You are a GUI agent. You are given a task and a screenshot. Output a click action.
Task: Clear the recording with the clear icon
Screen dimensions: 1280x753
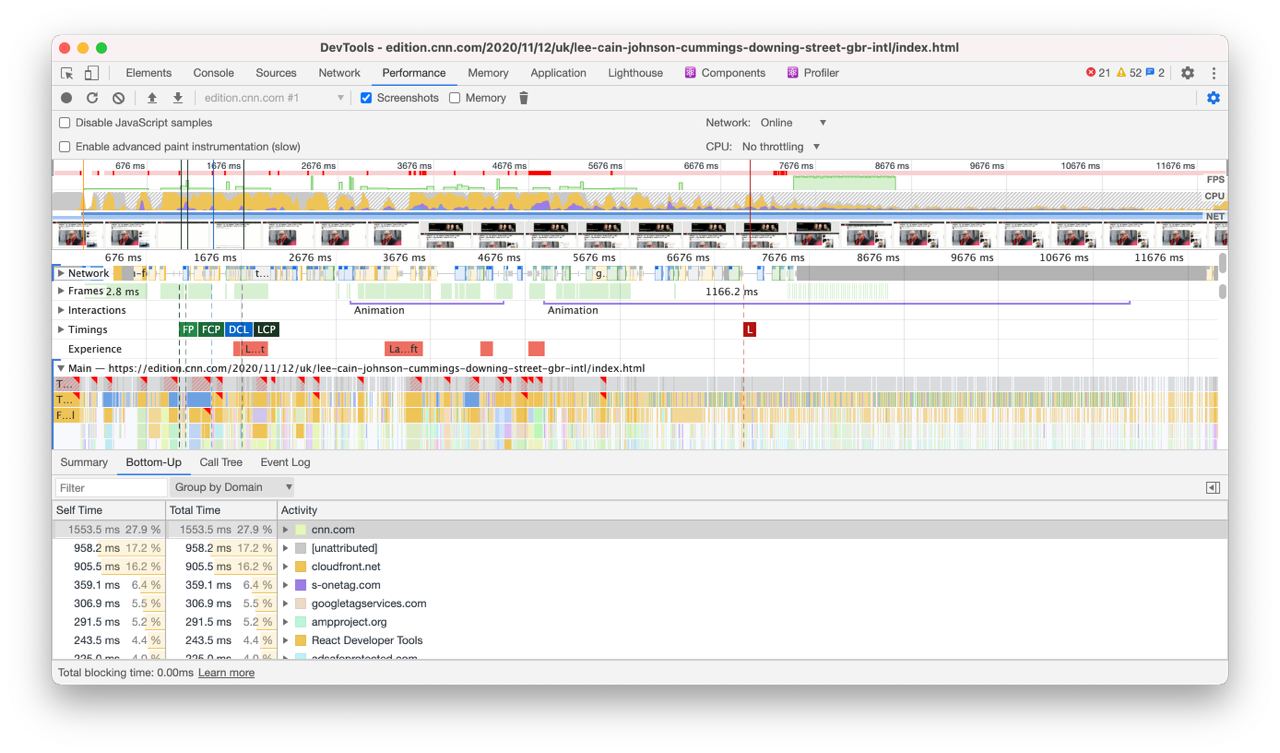[x=118, y=98]
